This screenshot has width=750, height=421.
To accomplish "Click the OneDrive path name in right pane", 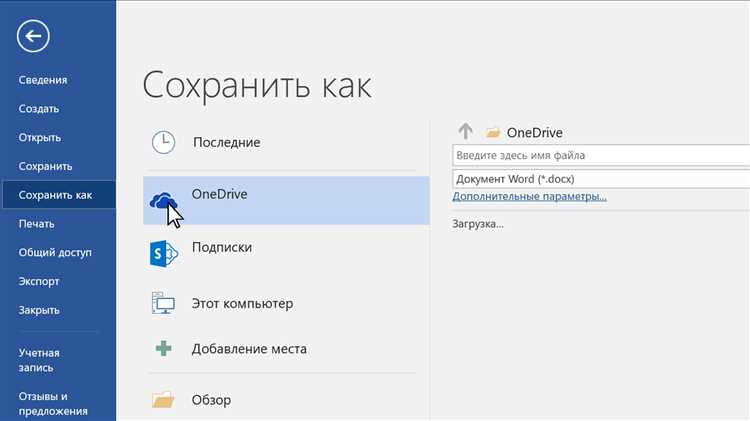I will click(x=535, y=133).
